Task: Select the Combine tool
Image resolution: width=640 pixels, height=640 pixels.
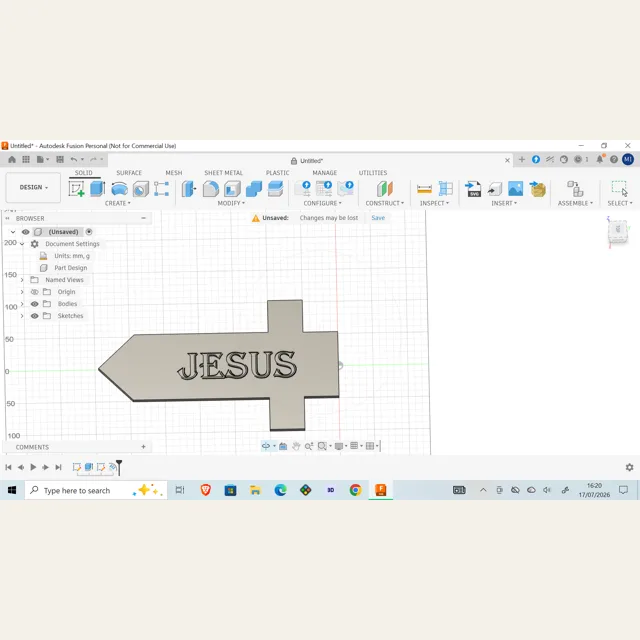Action: pyautogui.click(x=254, y=189)
